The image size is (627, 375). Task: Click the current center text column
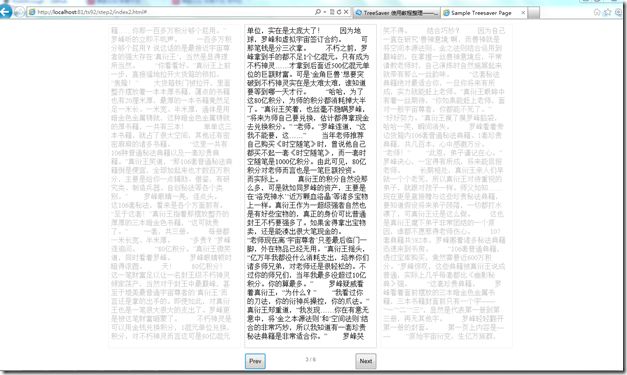[310, 186]
